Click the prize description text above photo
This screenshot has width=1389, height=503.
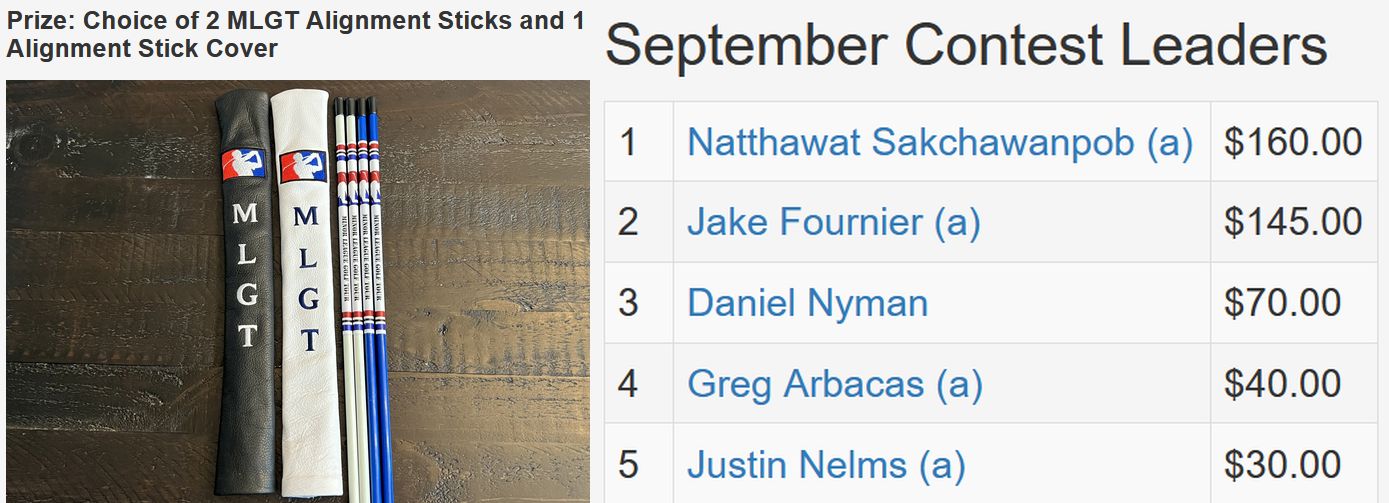(296, 34)
